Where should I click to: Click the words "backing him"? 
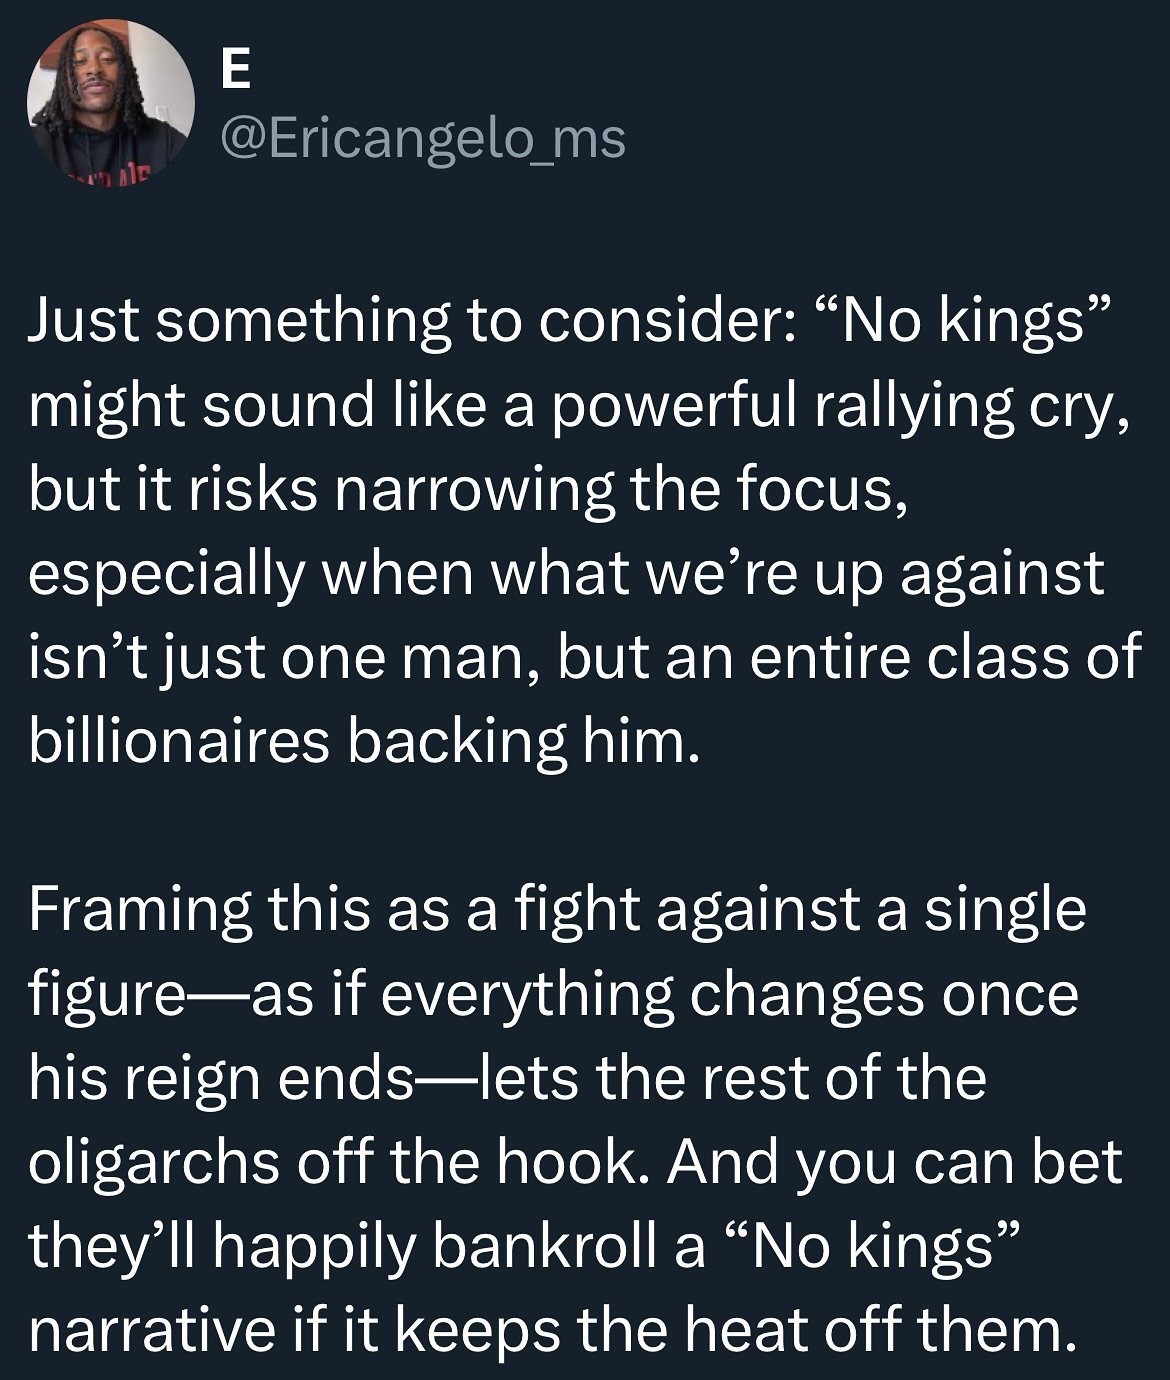520,741
